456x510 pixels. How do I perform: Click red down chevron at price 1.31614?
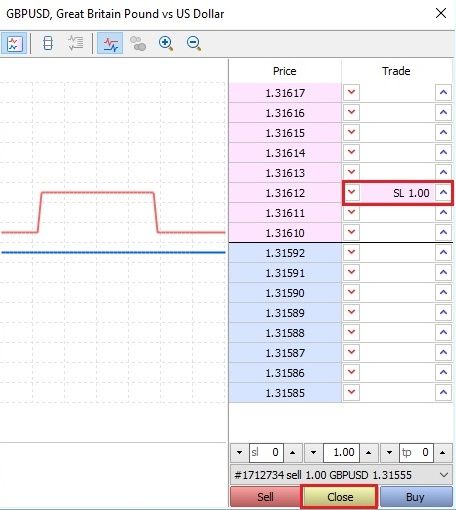click(351, 152)
